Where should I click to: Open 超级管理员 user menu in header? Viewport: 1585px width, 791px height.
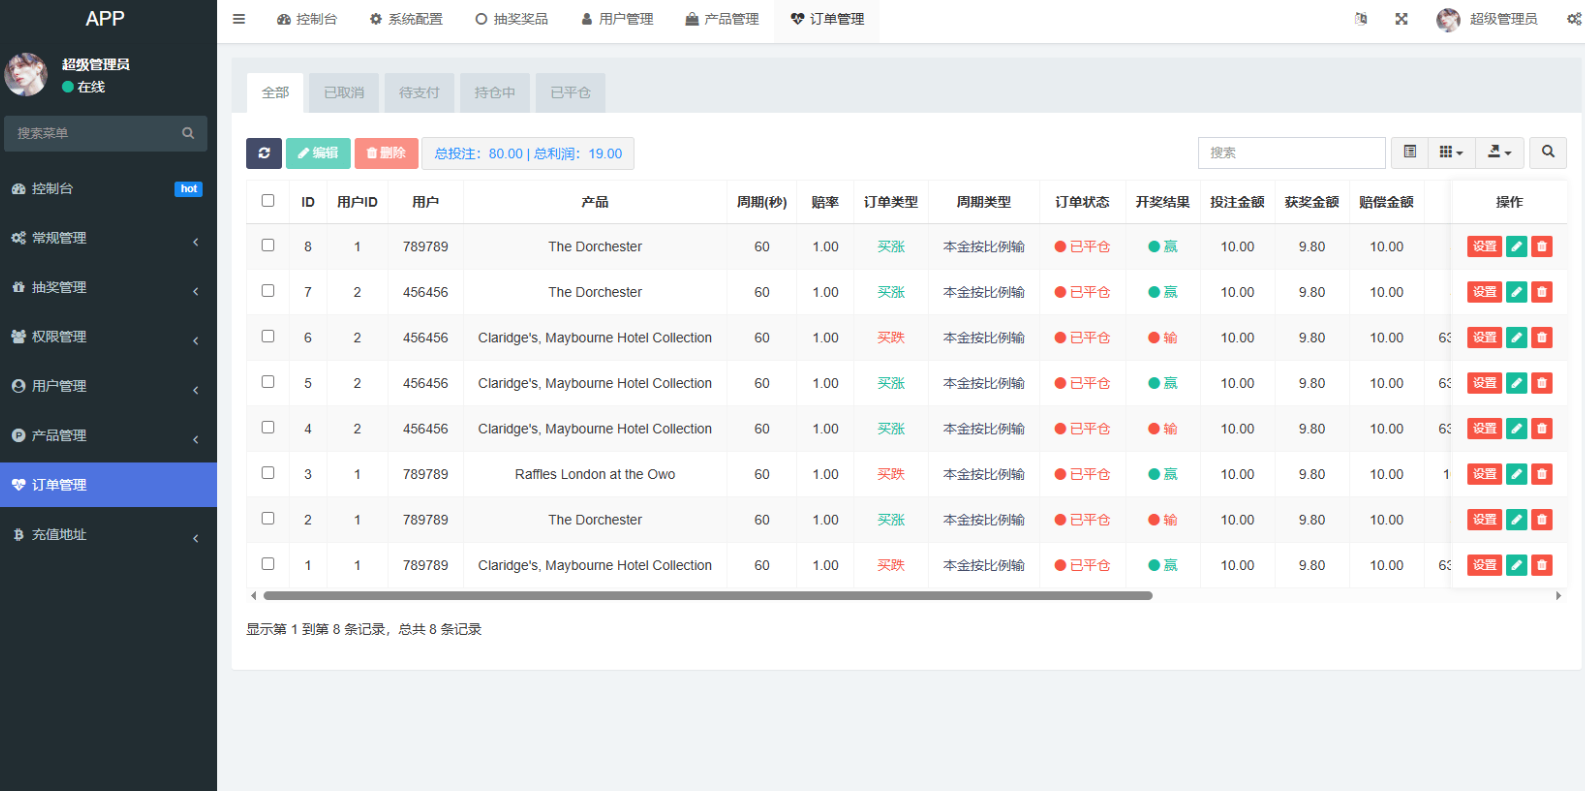tap(1487, 19)
